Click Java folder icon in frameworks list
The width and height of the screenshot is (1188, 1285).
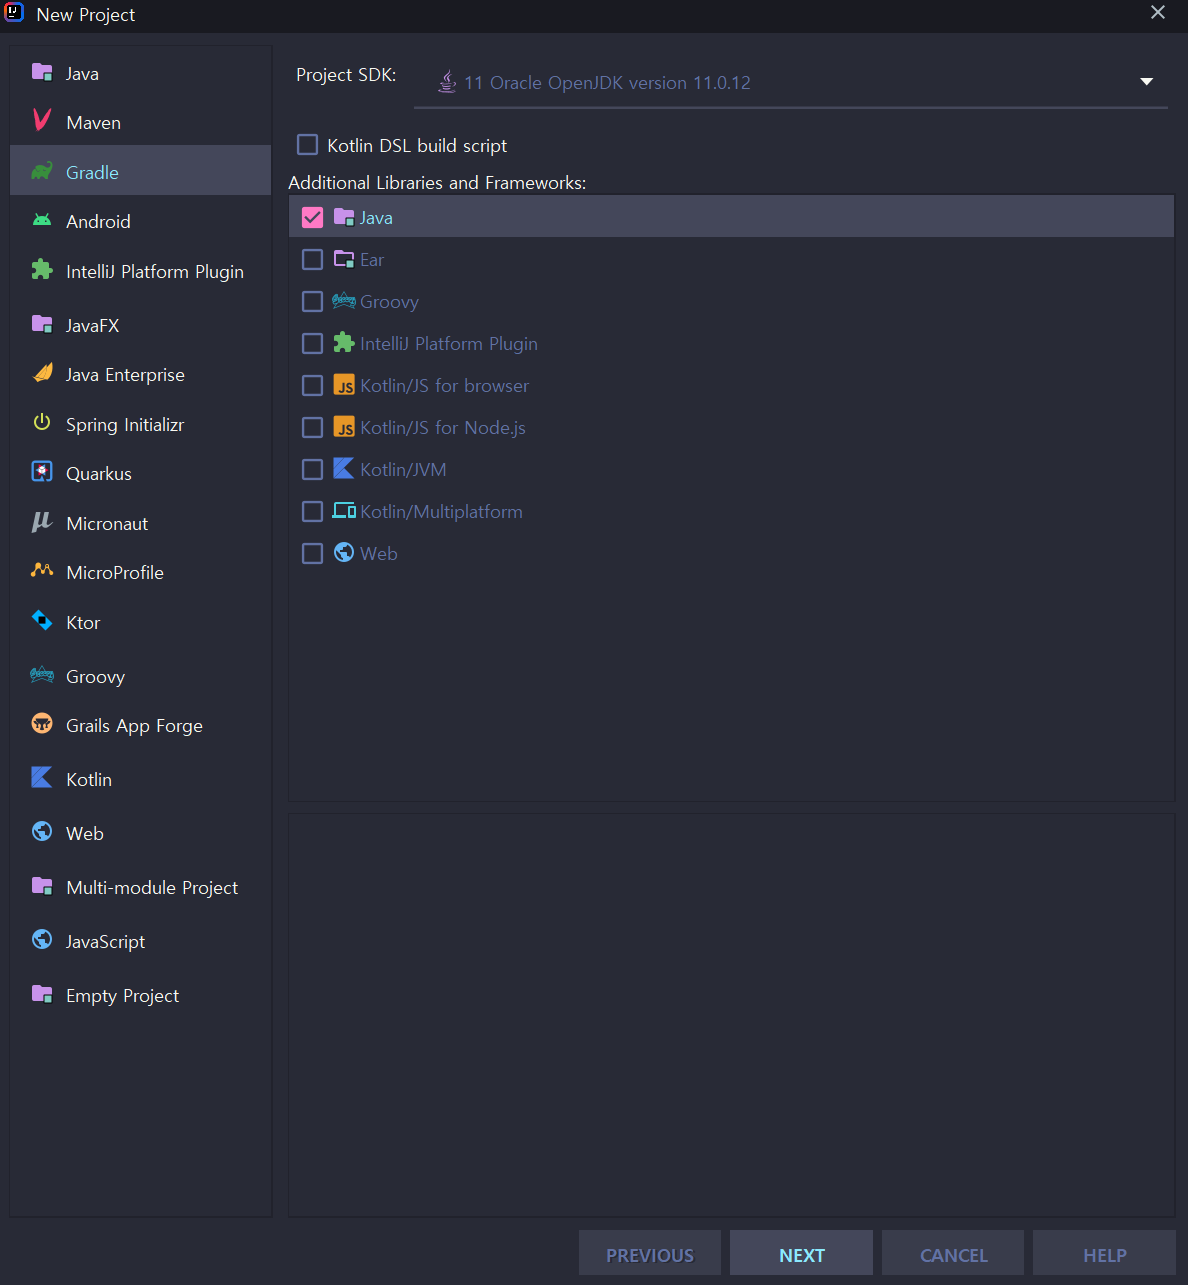click(344, 217)
